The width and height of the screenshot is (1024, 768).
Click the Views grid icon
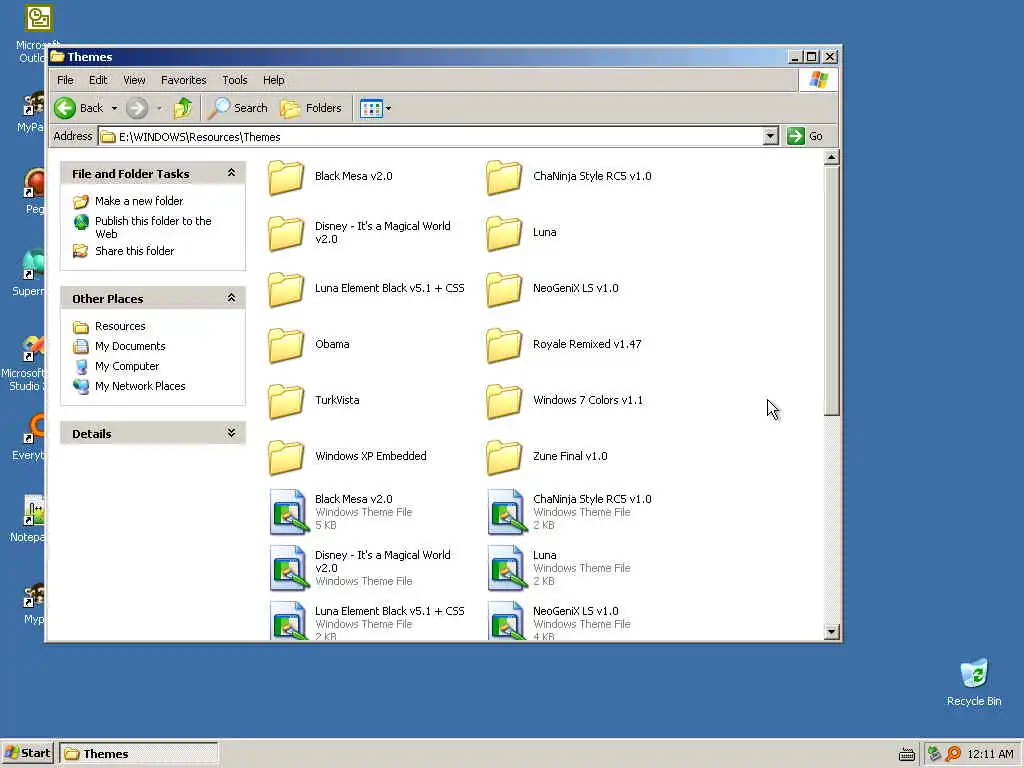tap(371, 108)
